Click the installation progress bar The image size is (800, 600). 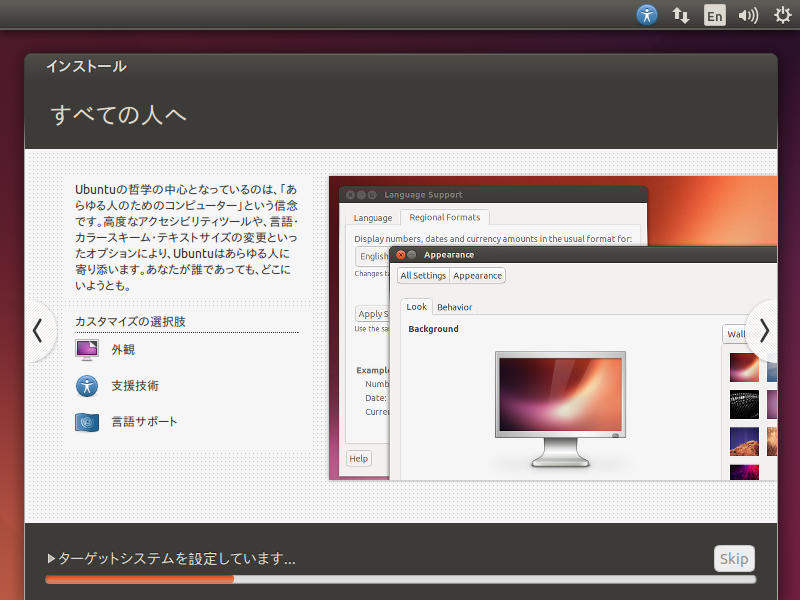click(401, 579)
